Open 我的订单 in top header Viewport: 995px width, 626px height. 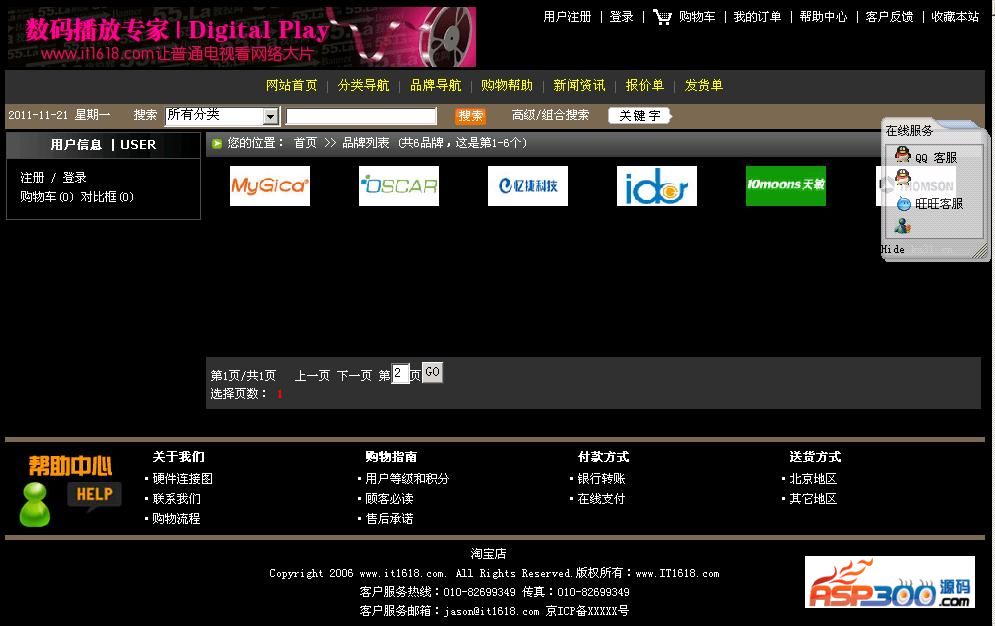point(757,16)
